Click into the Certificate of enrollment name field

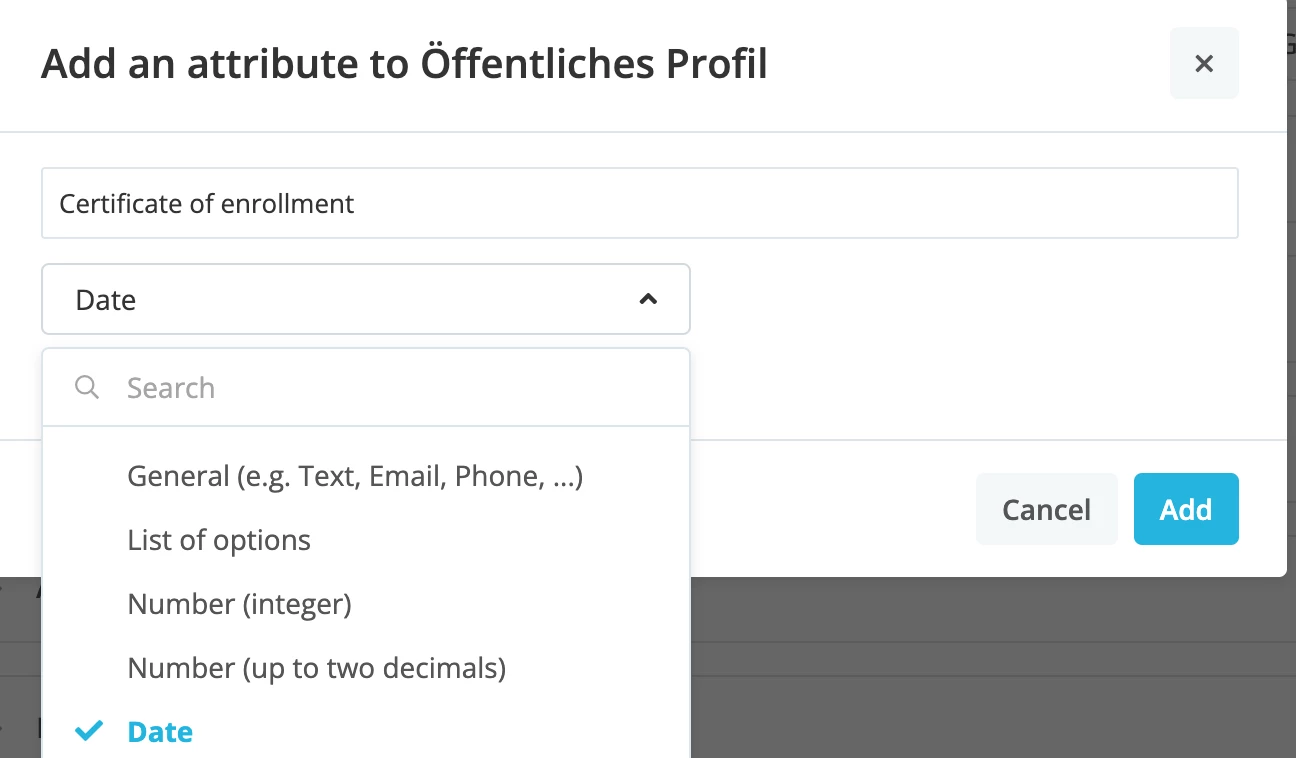click(640, 203)
